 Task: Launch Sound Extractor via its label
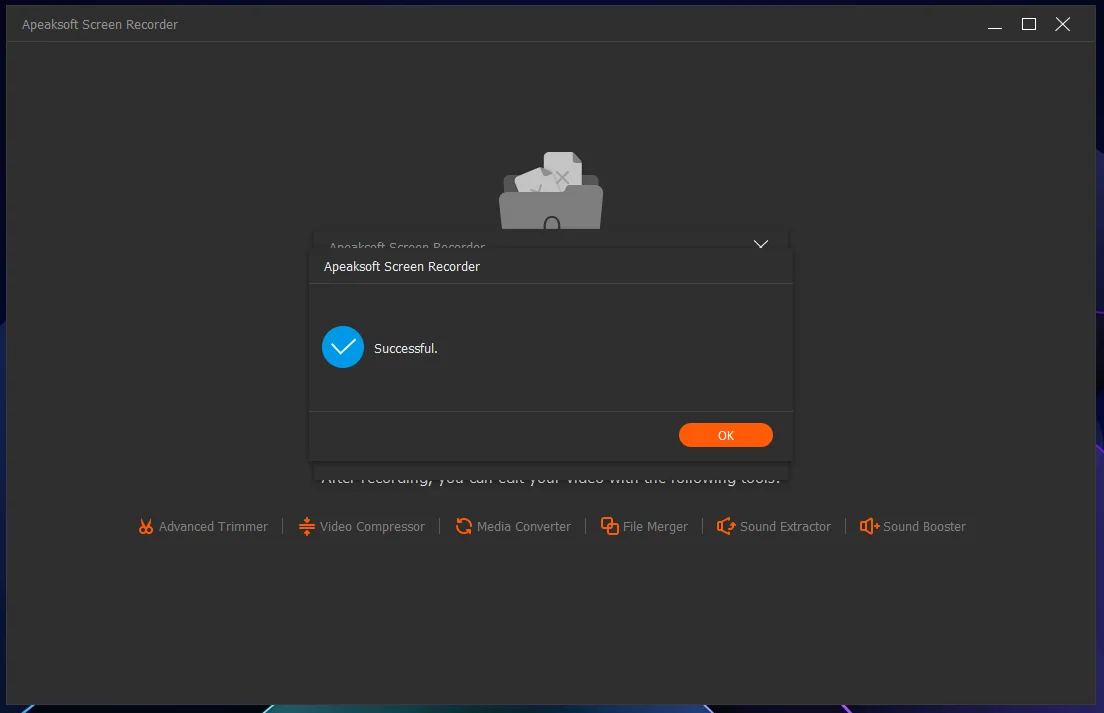tap(785, 526)
